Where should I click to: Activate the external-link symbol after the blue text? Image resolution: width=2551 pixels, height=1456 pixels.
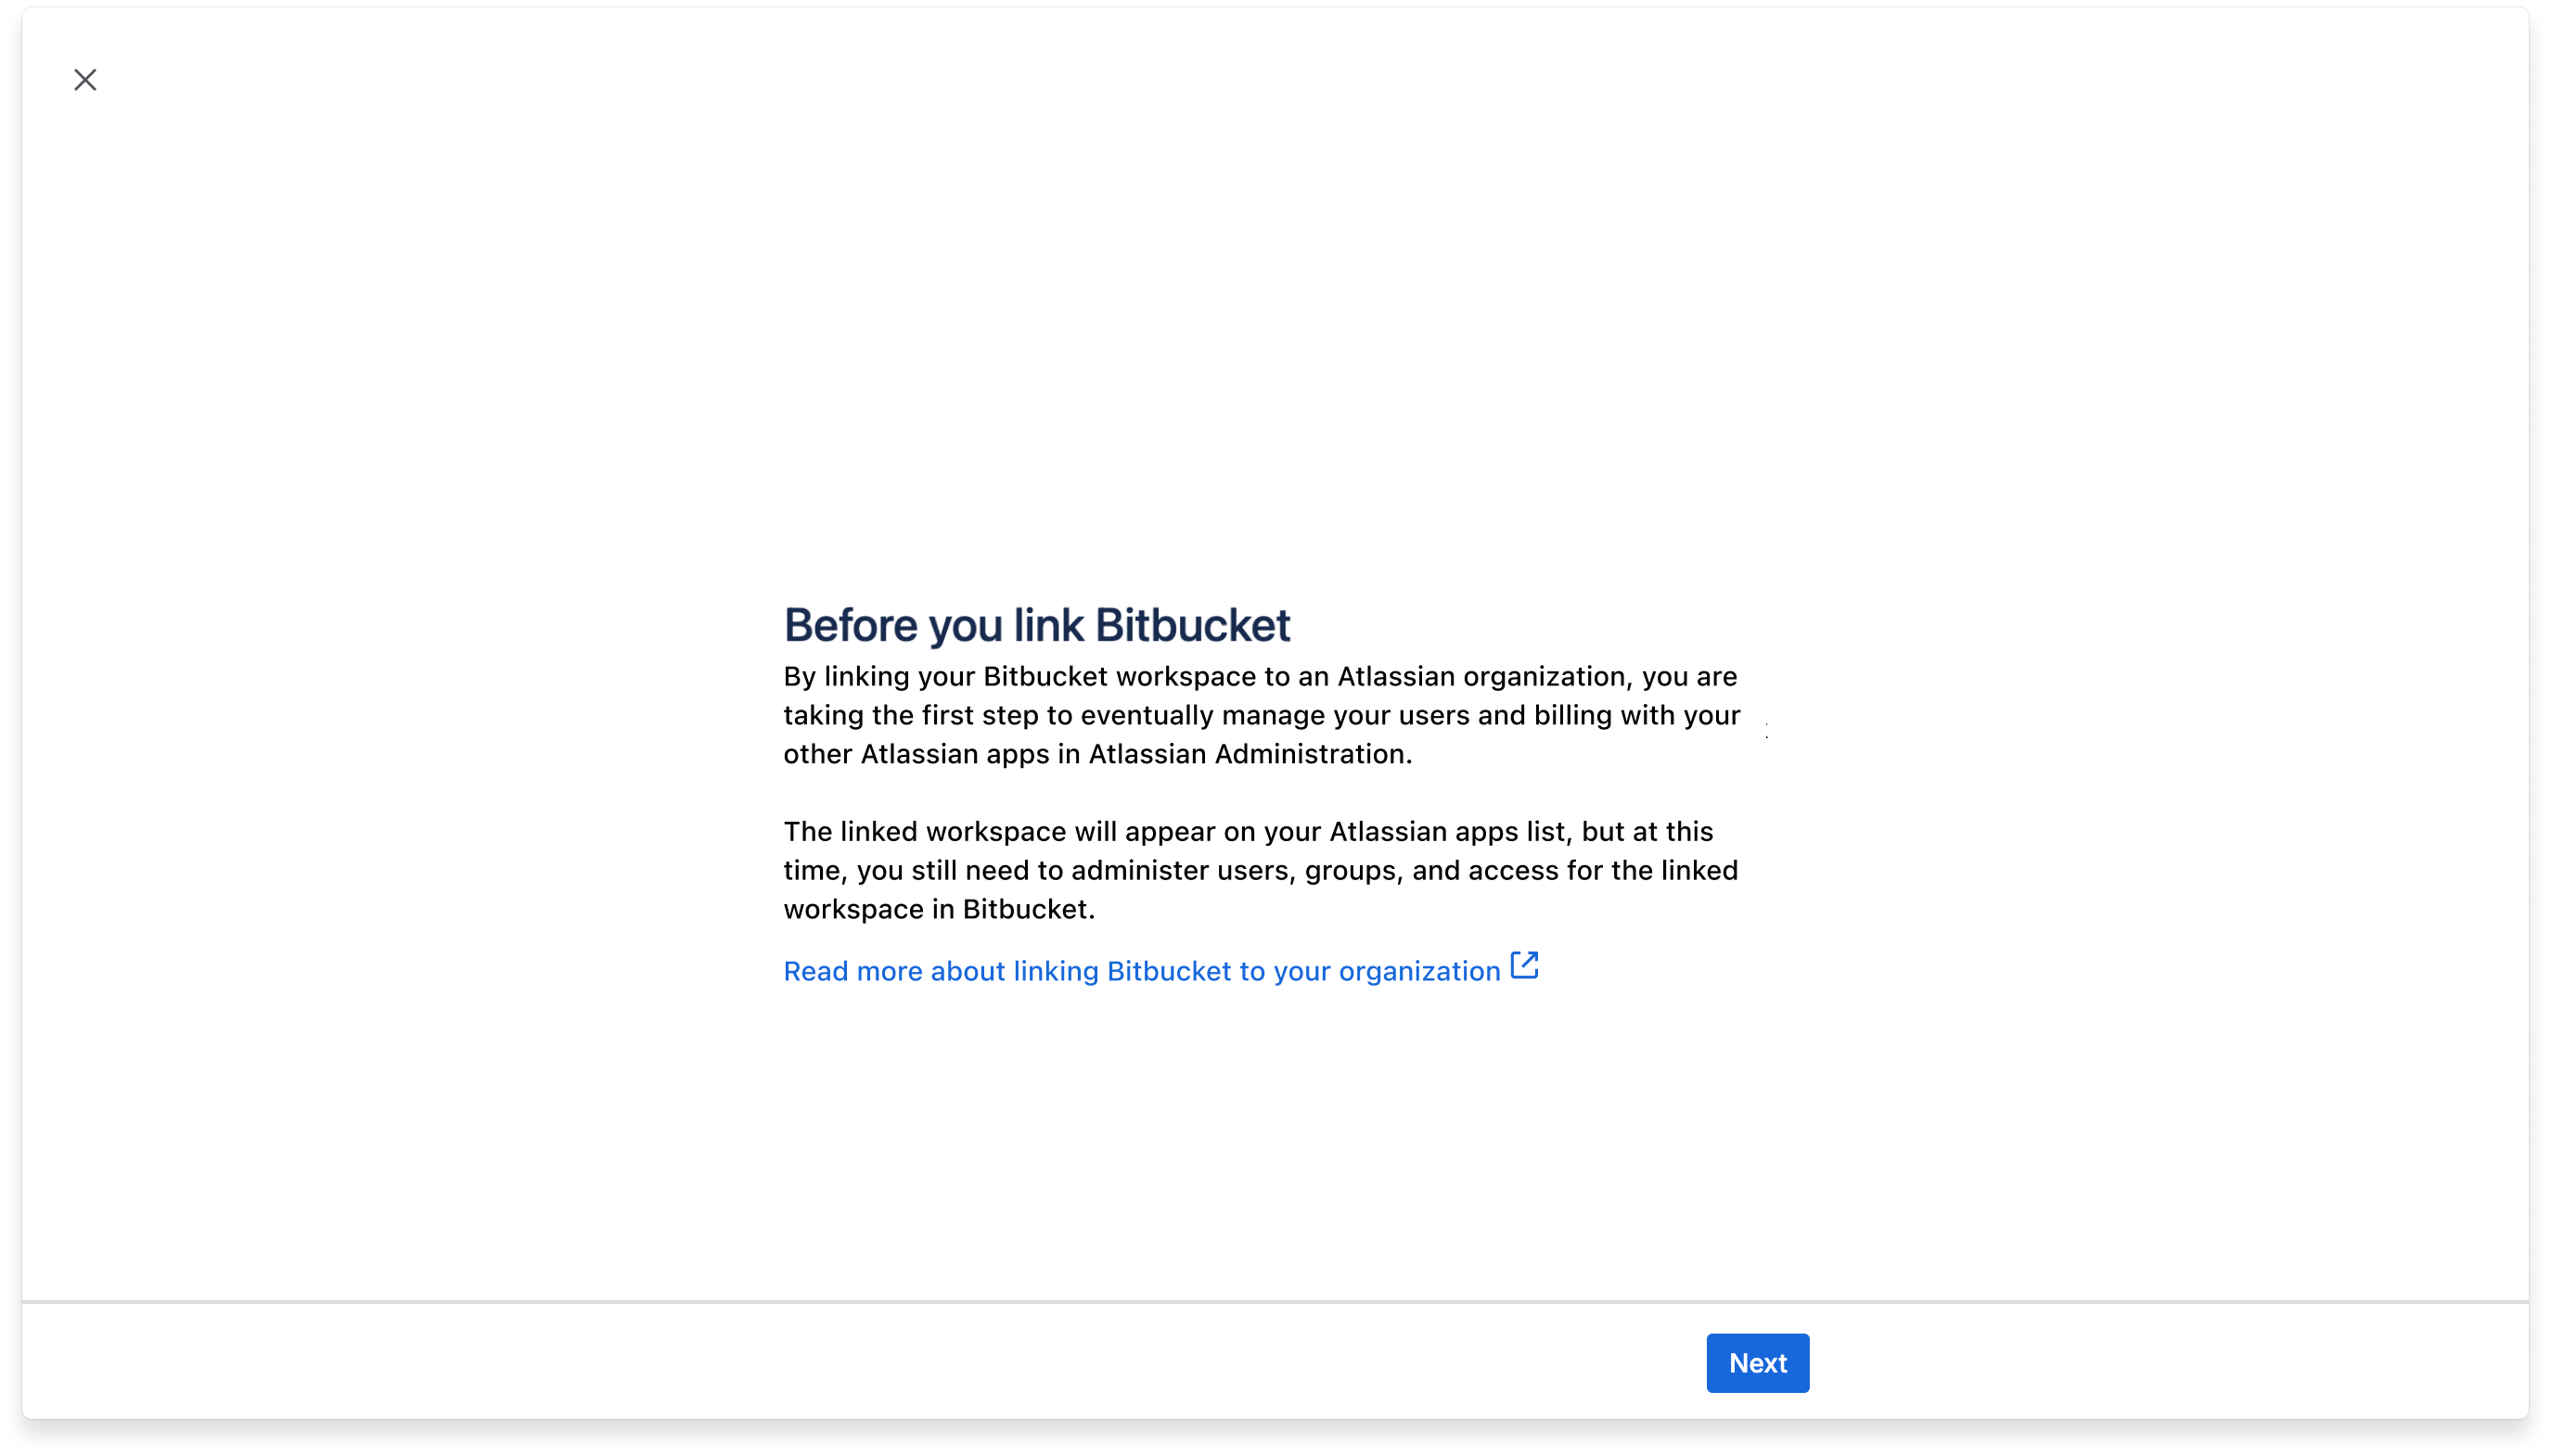tap(1523, 965)
